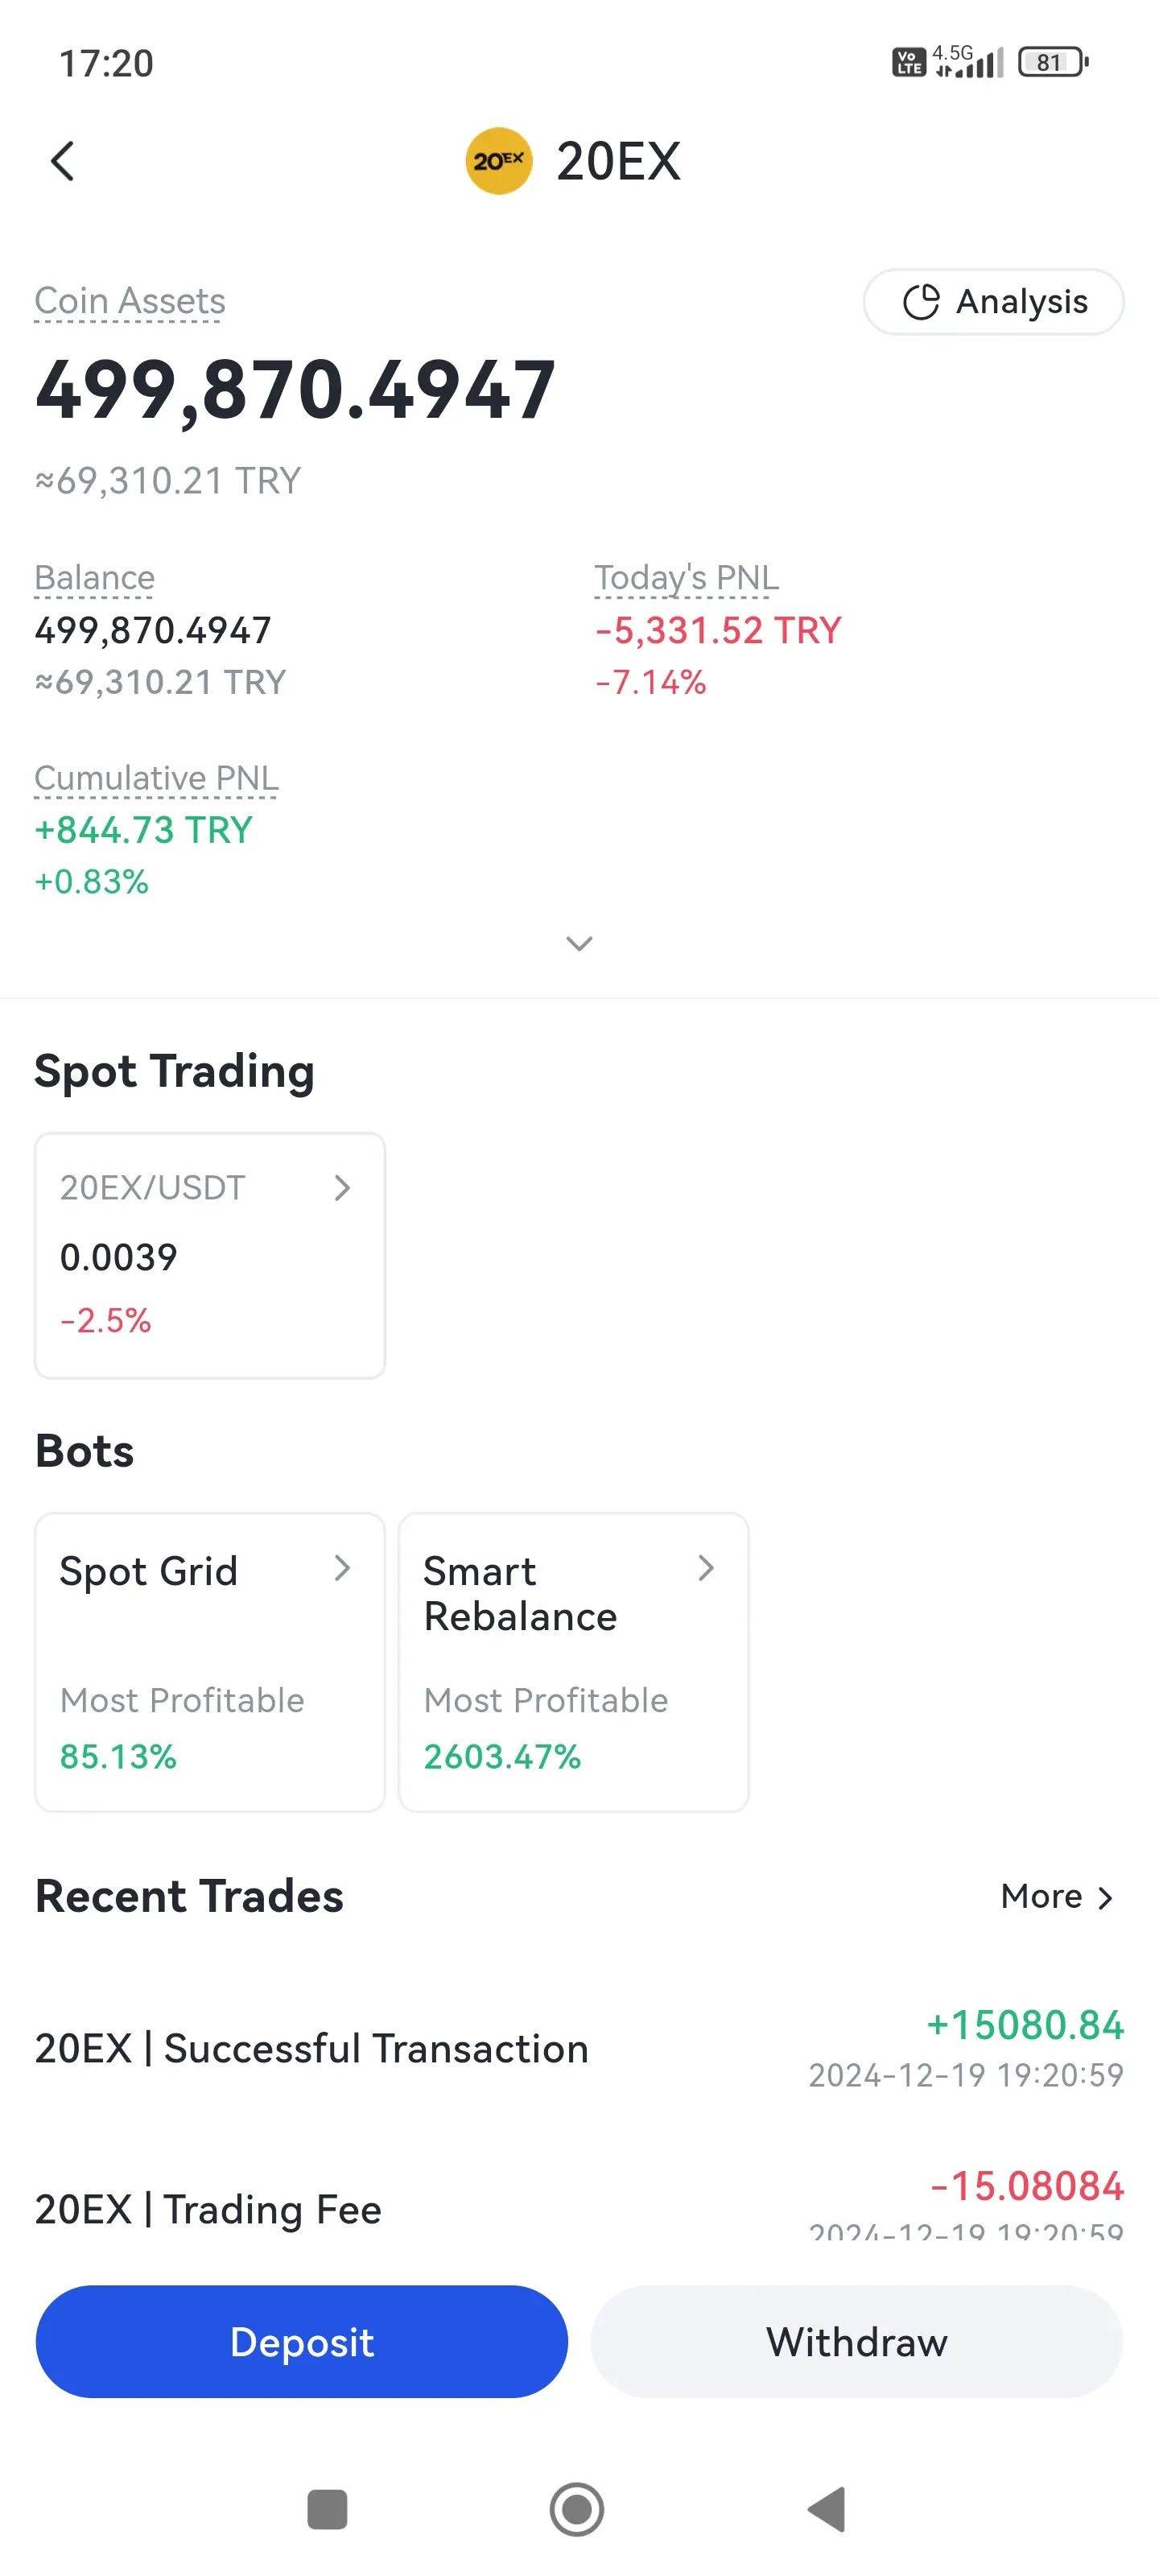The height and width of the screenshot is (2576, 1159).
Task: Tap Coin Assets label for info
Action: pos(130,301)
